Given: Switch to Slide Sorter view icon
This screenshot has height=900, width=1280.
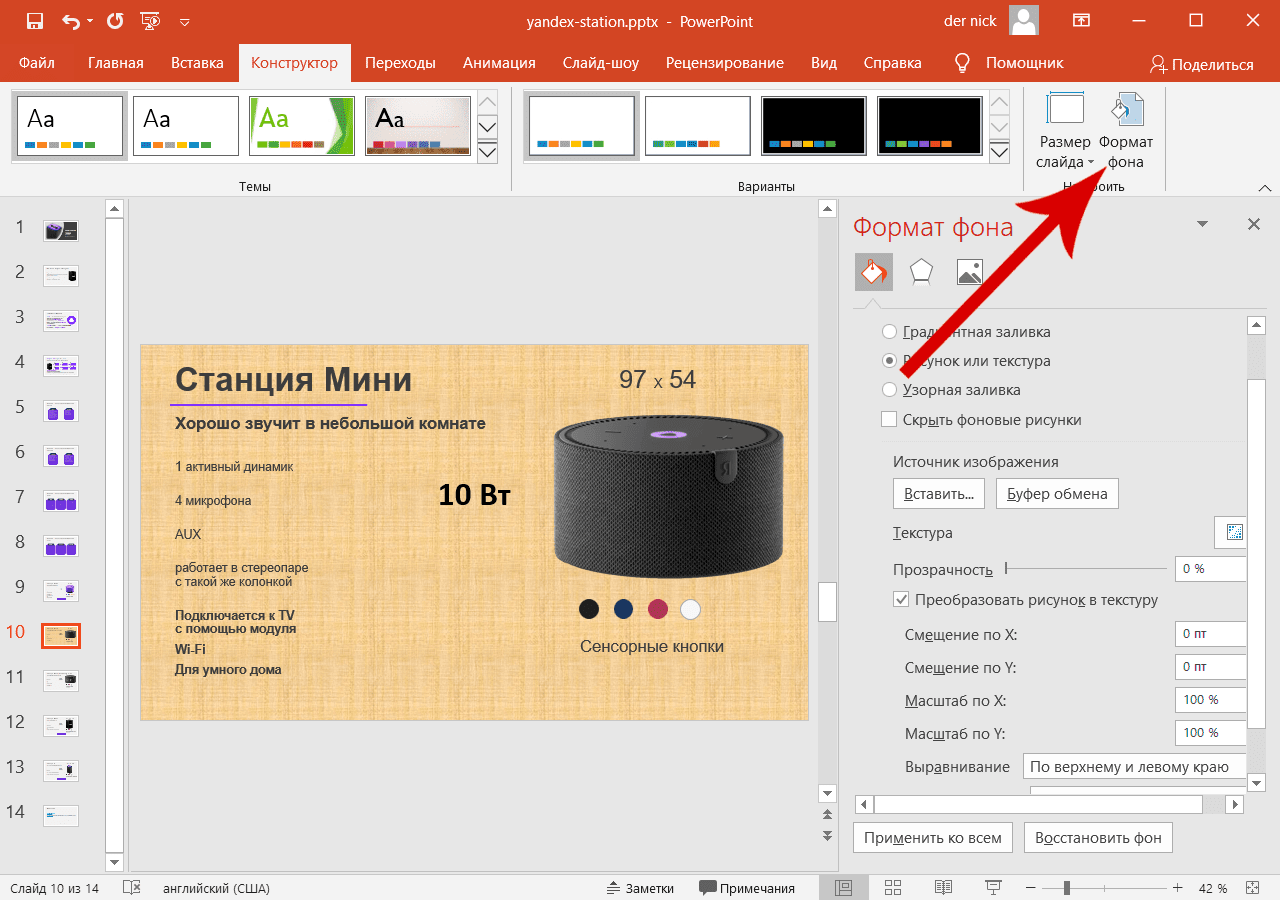Looking at the screenshot, I should (x=893, y=888).
